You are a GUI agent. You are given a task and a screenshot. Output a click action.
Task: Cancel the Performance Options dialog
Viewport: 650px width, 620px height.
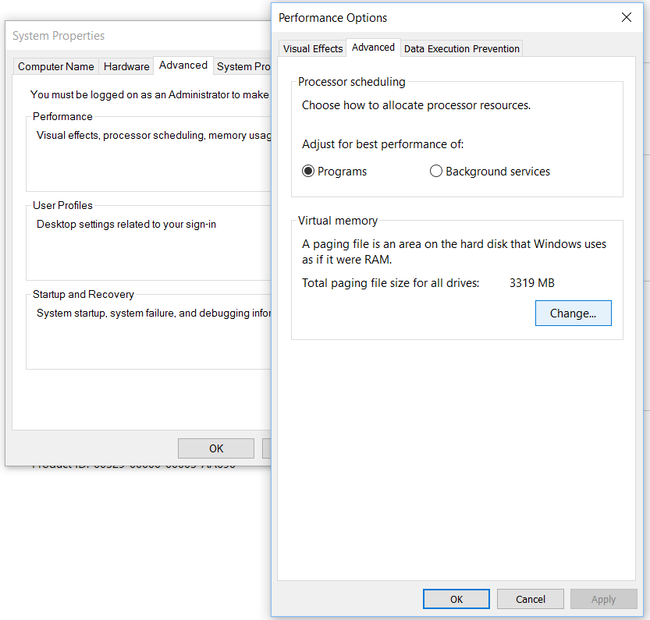click(530, 599)
